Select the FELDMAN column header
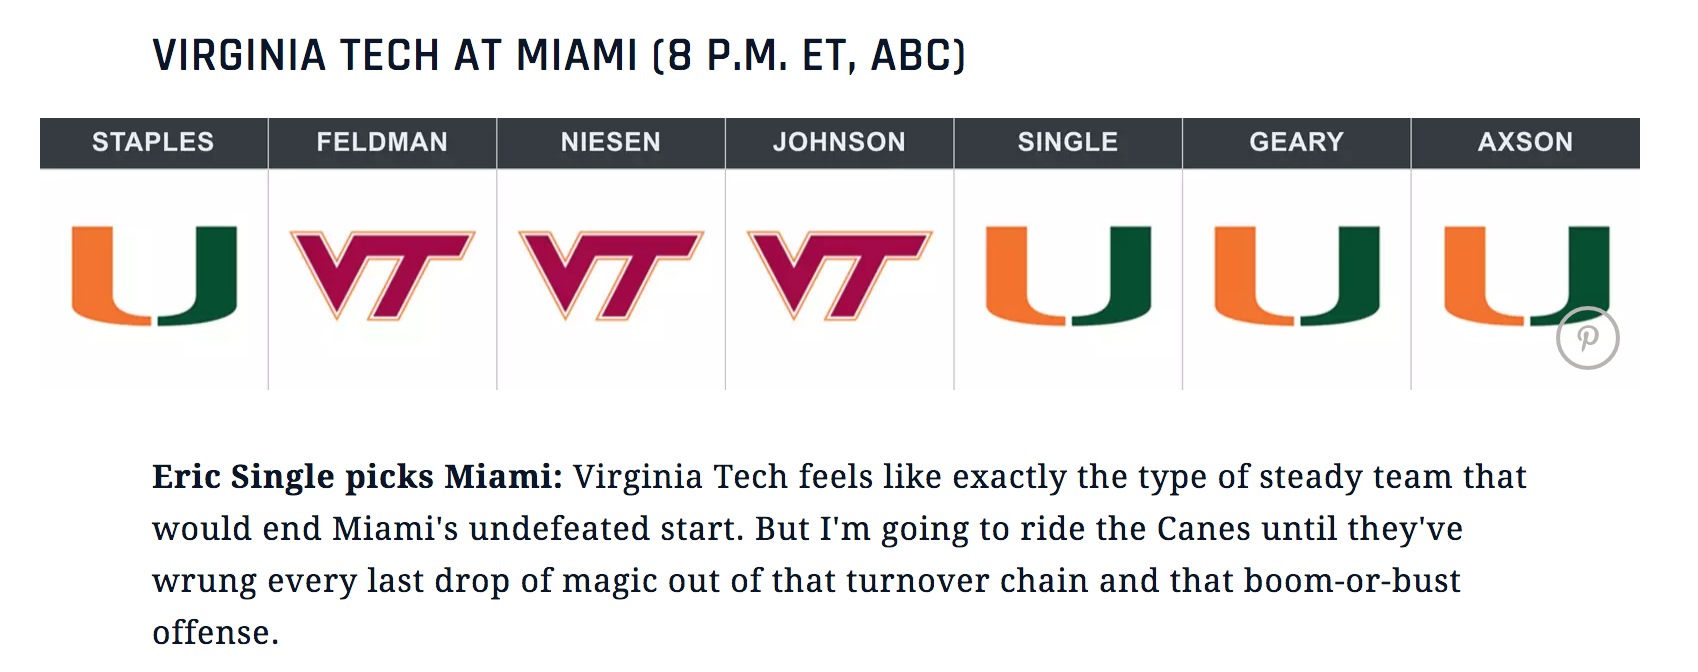This screenshot has height=672, width=1698. coord(382,143)
